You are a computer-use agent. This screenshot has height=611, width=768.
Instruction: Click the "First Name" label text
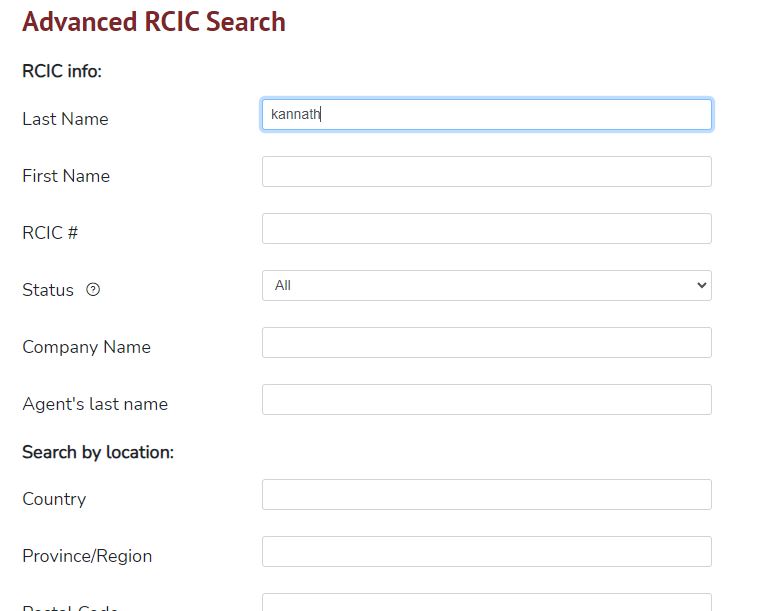pyautogui.click(x=66, y=176)
